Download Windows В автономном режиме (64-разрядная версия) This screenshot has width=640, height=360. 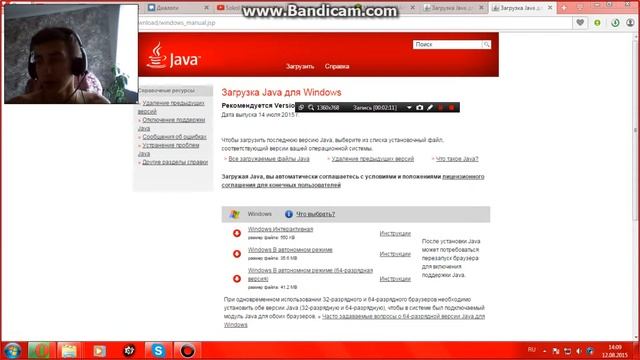coord(310,274)
